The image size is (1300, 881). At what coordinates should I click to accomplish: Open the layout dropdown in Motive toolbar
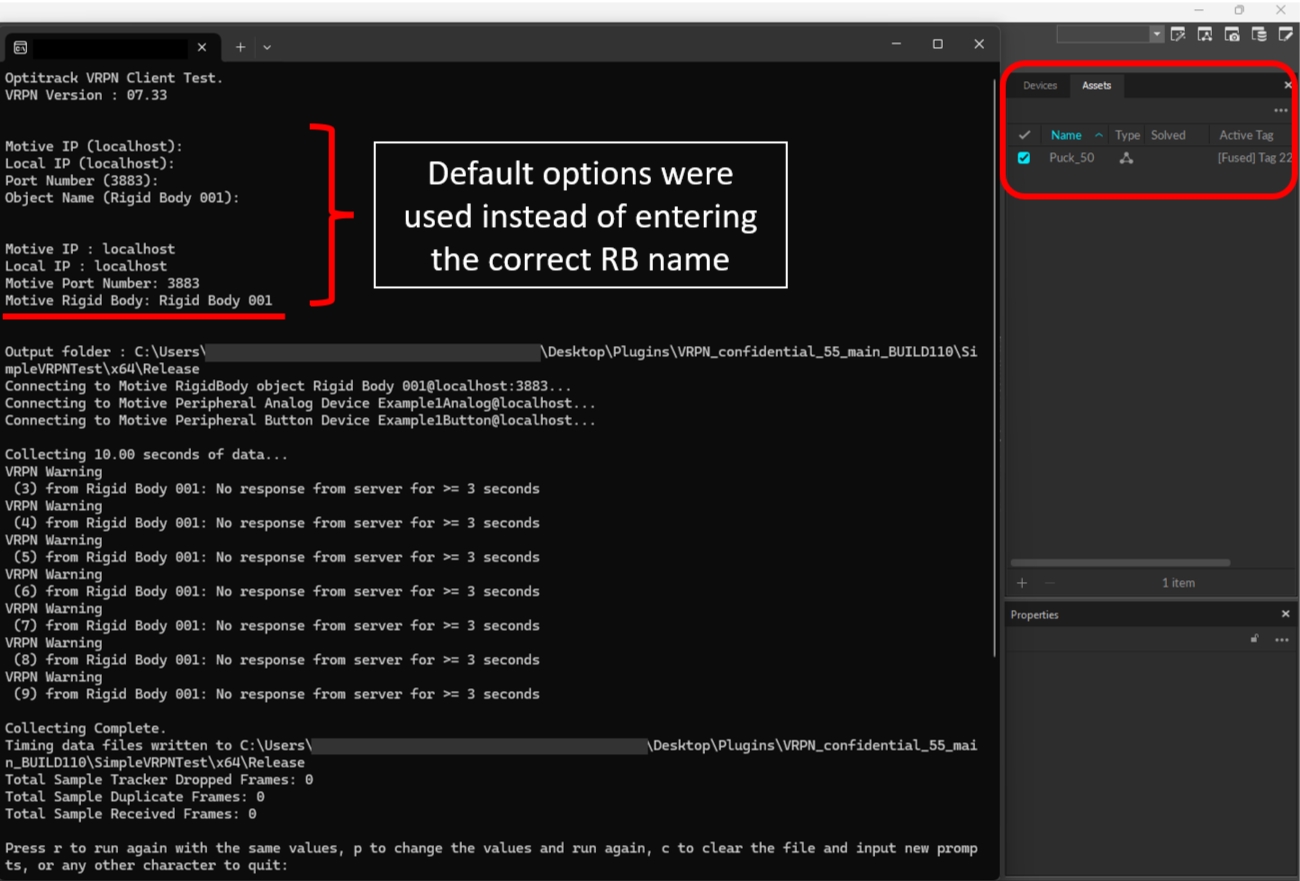pos(1156,34)
